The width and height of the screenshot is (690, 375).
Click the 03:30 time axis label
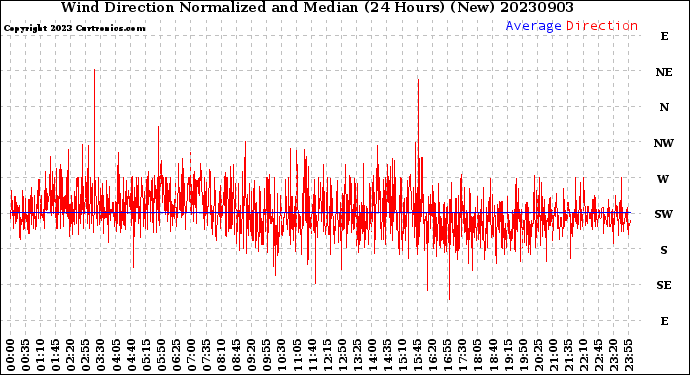[101, 355]
